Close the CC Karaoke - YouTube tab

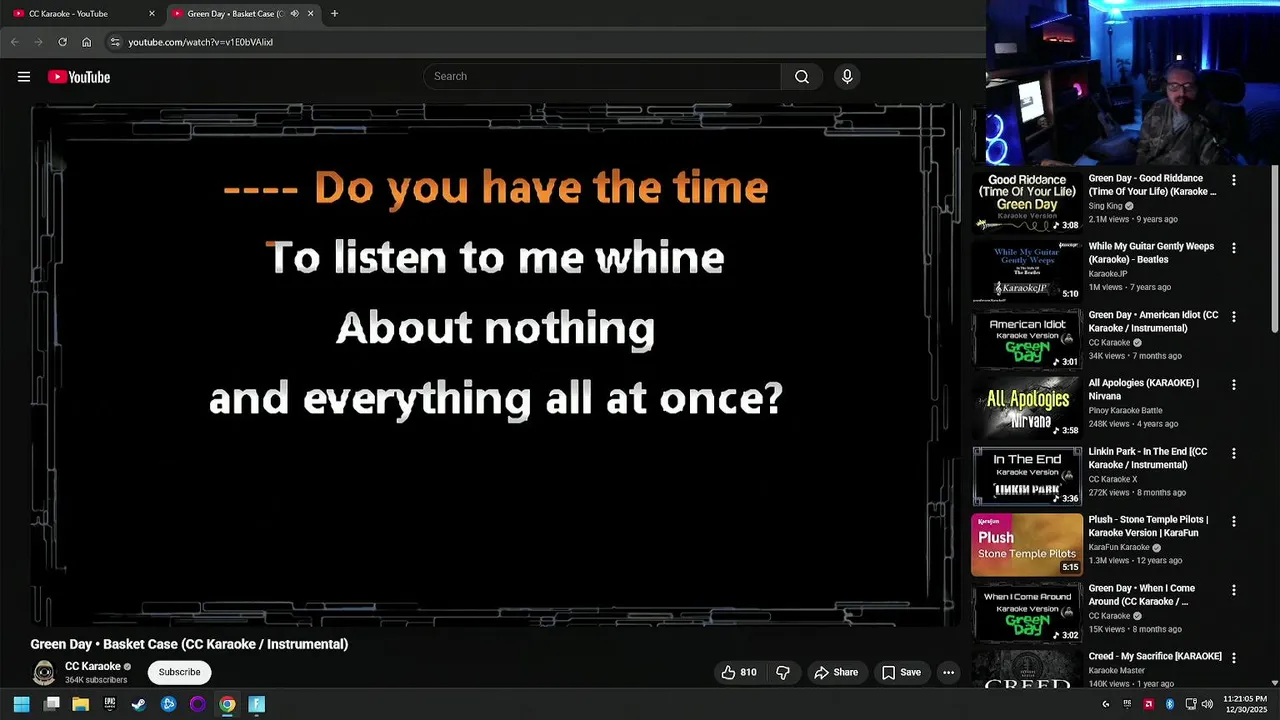pos(152,14)
